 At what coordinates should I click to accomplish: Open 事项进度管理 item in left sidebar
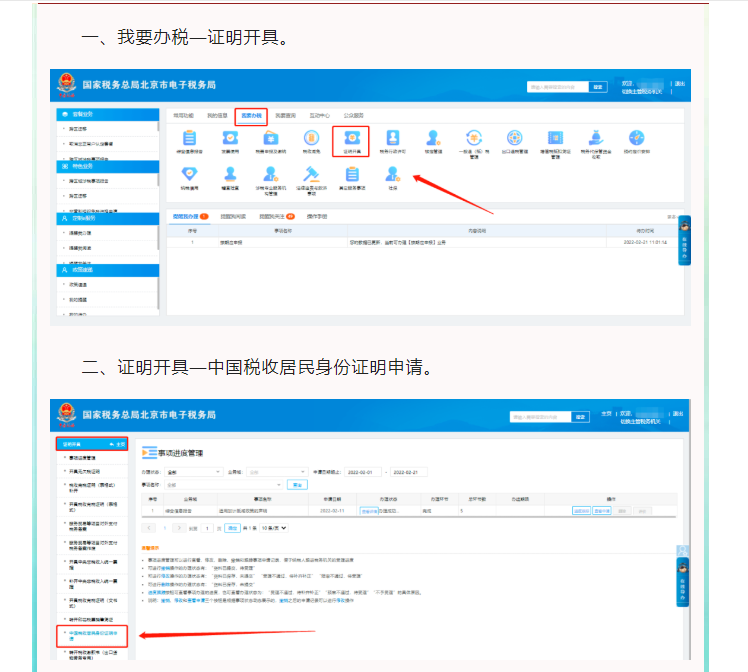click(x=83, y=458)
